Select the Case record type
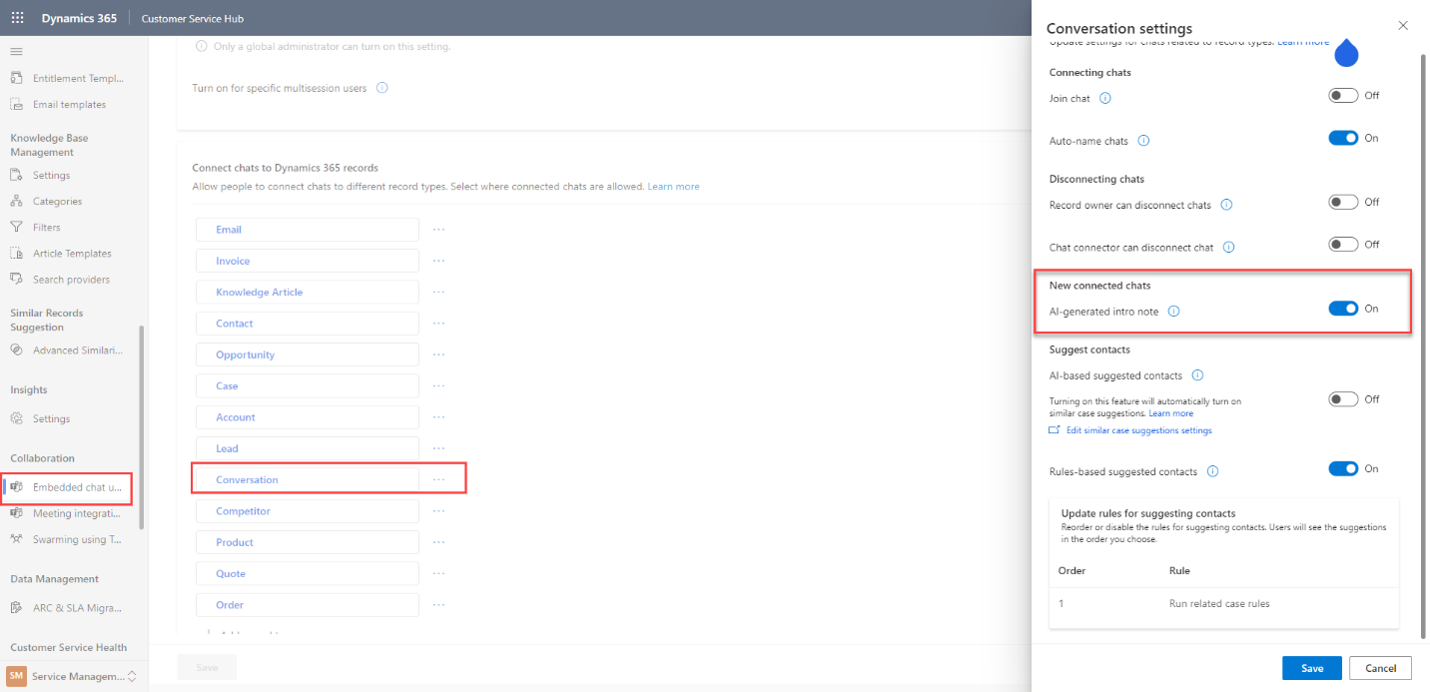 point(307,385)
